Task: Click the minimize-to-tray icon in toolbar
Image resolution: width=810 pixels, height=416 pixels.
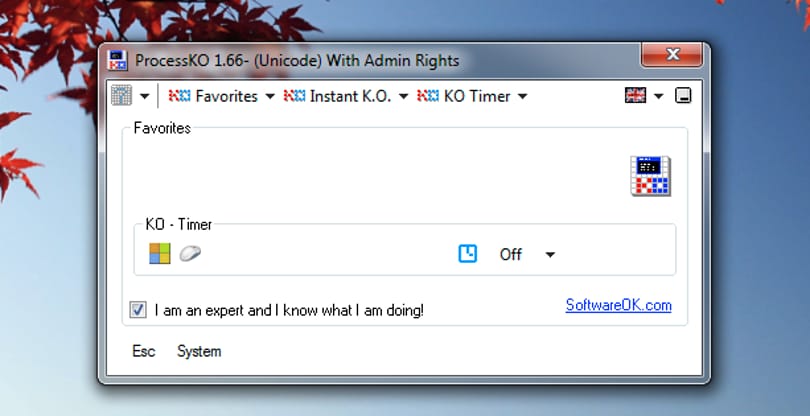Action: tap(683, 96)
